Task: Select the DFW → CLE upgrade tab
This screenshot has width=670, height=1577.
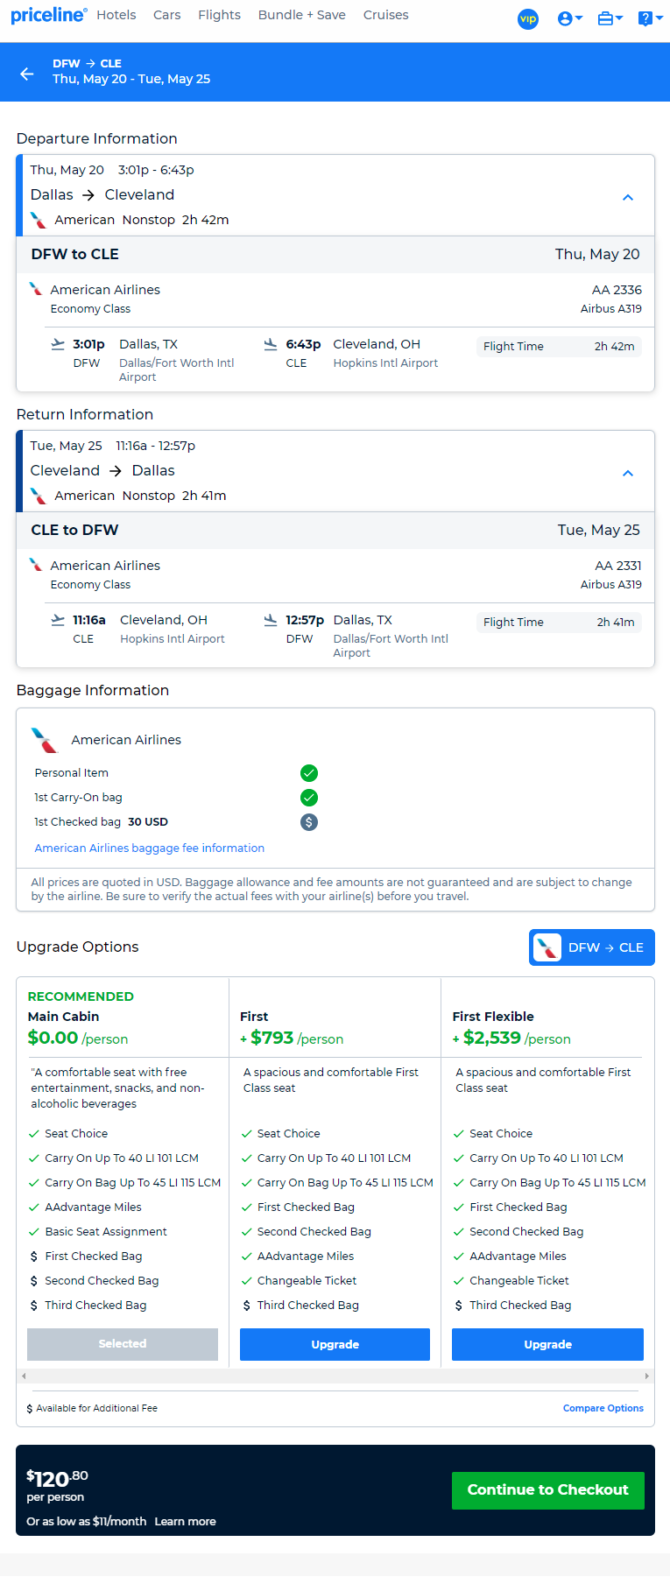Action: click(592, 947)
